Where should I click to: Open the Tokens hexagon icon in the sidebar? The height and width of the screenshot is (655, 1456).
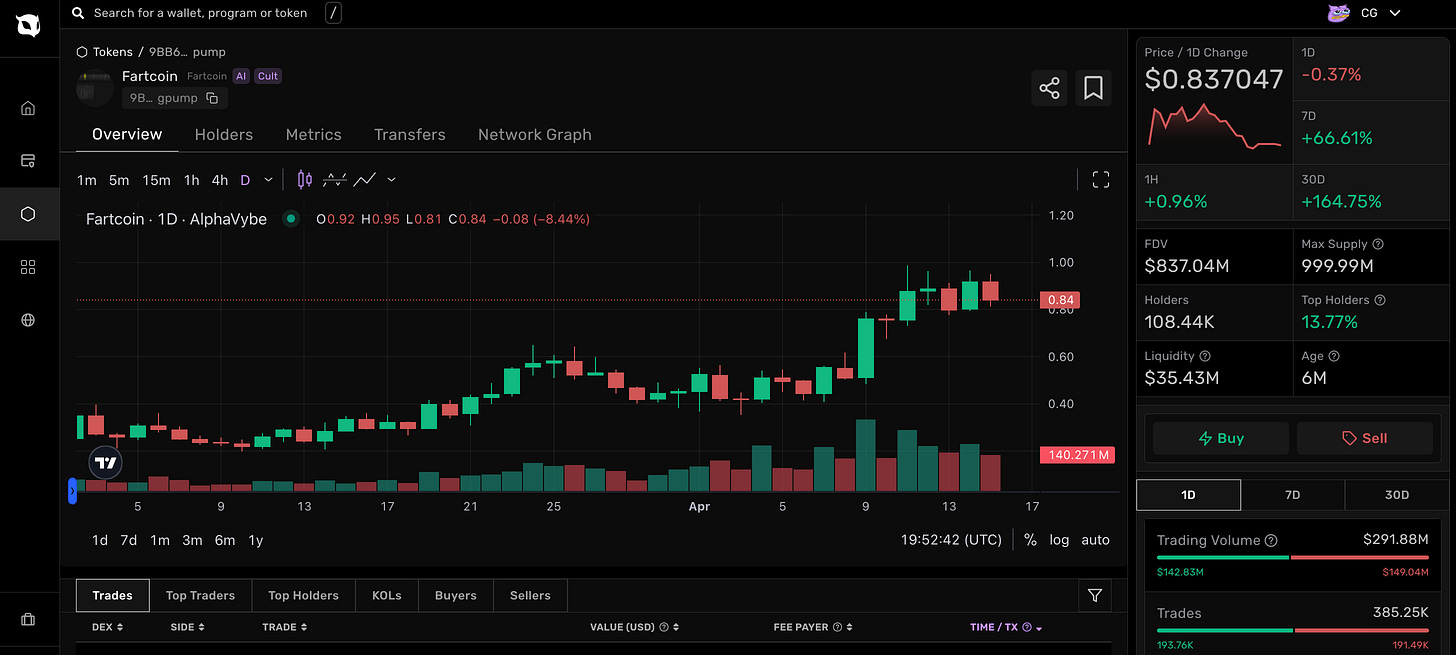pos(28,214)
